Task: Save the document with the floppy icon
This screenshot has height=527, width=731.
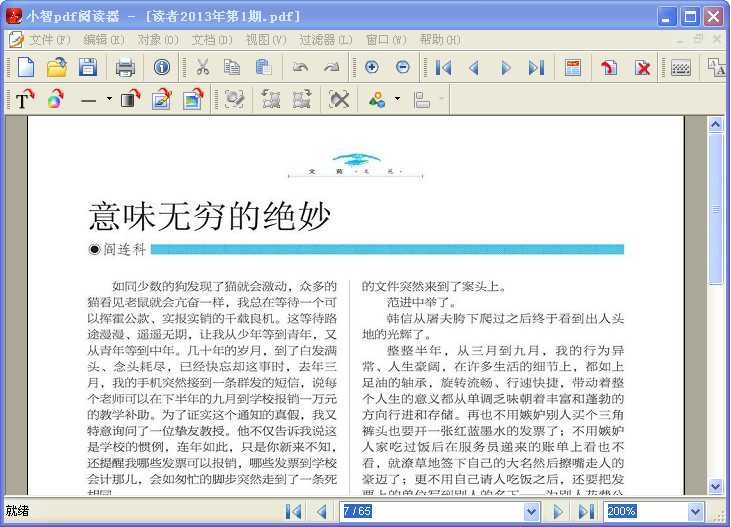Action: pos(87,68)
